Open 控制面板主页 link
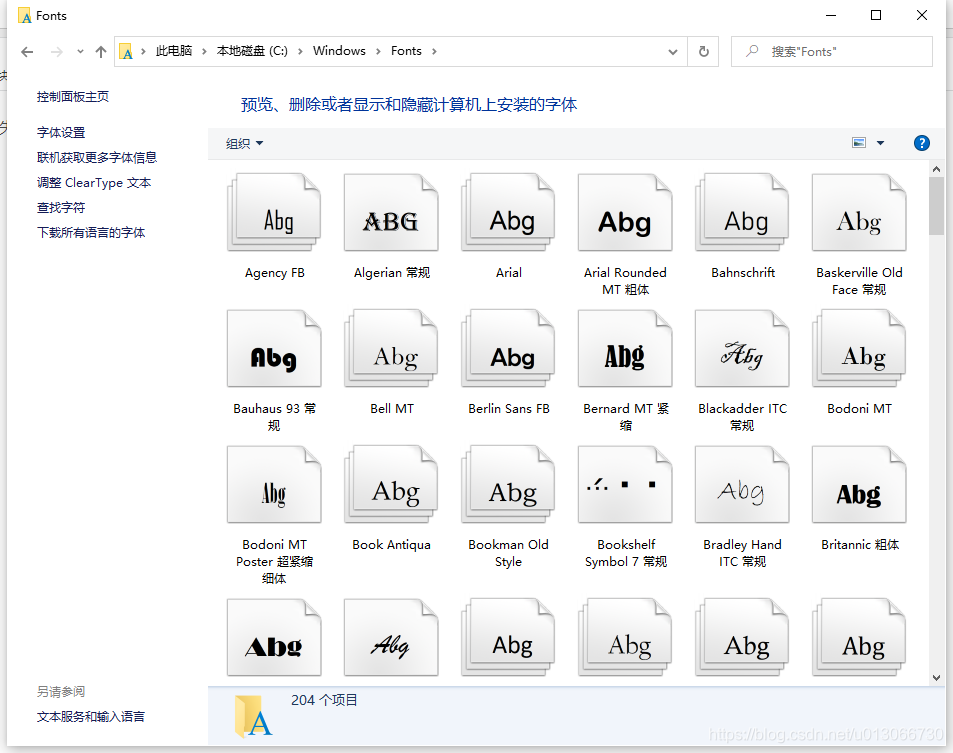953x753 pixels. click(x=73, y=97)
